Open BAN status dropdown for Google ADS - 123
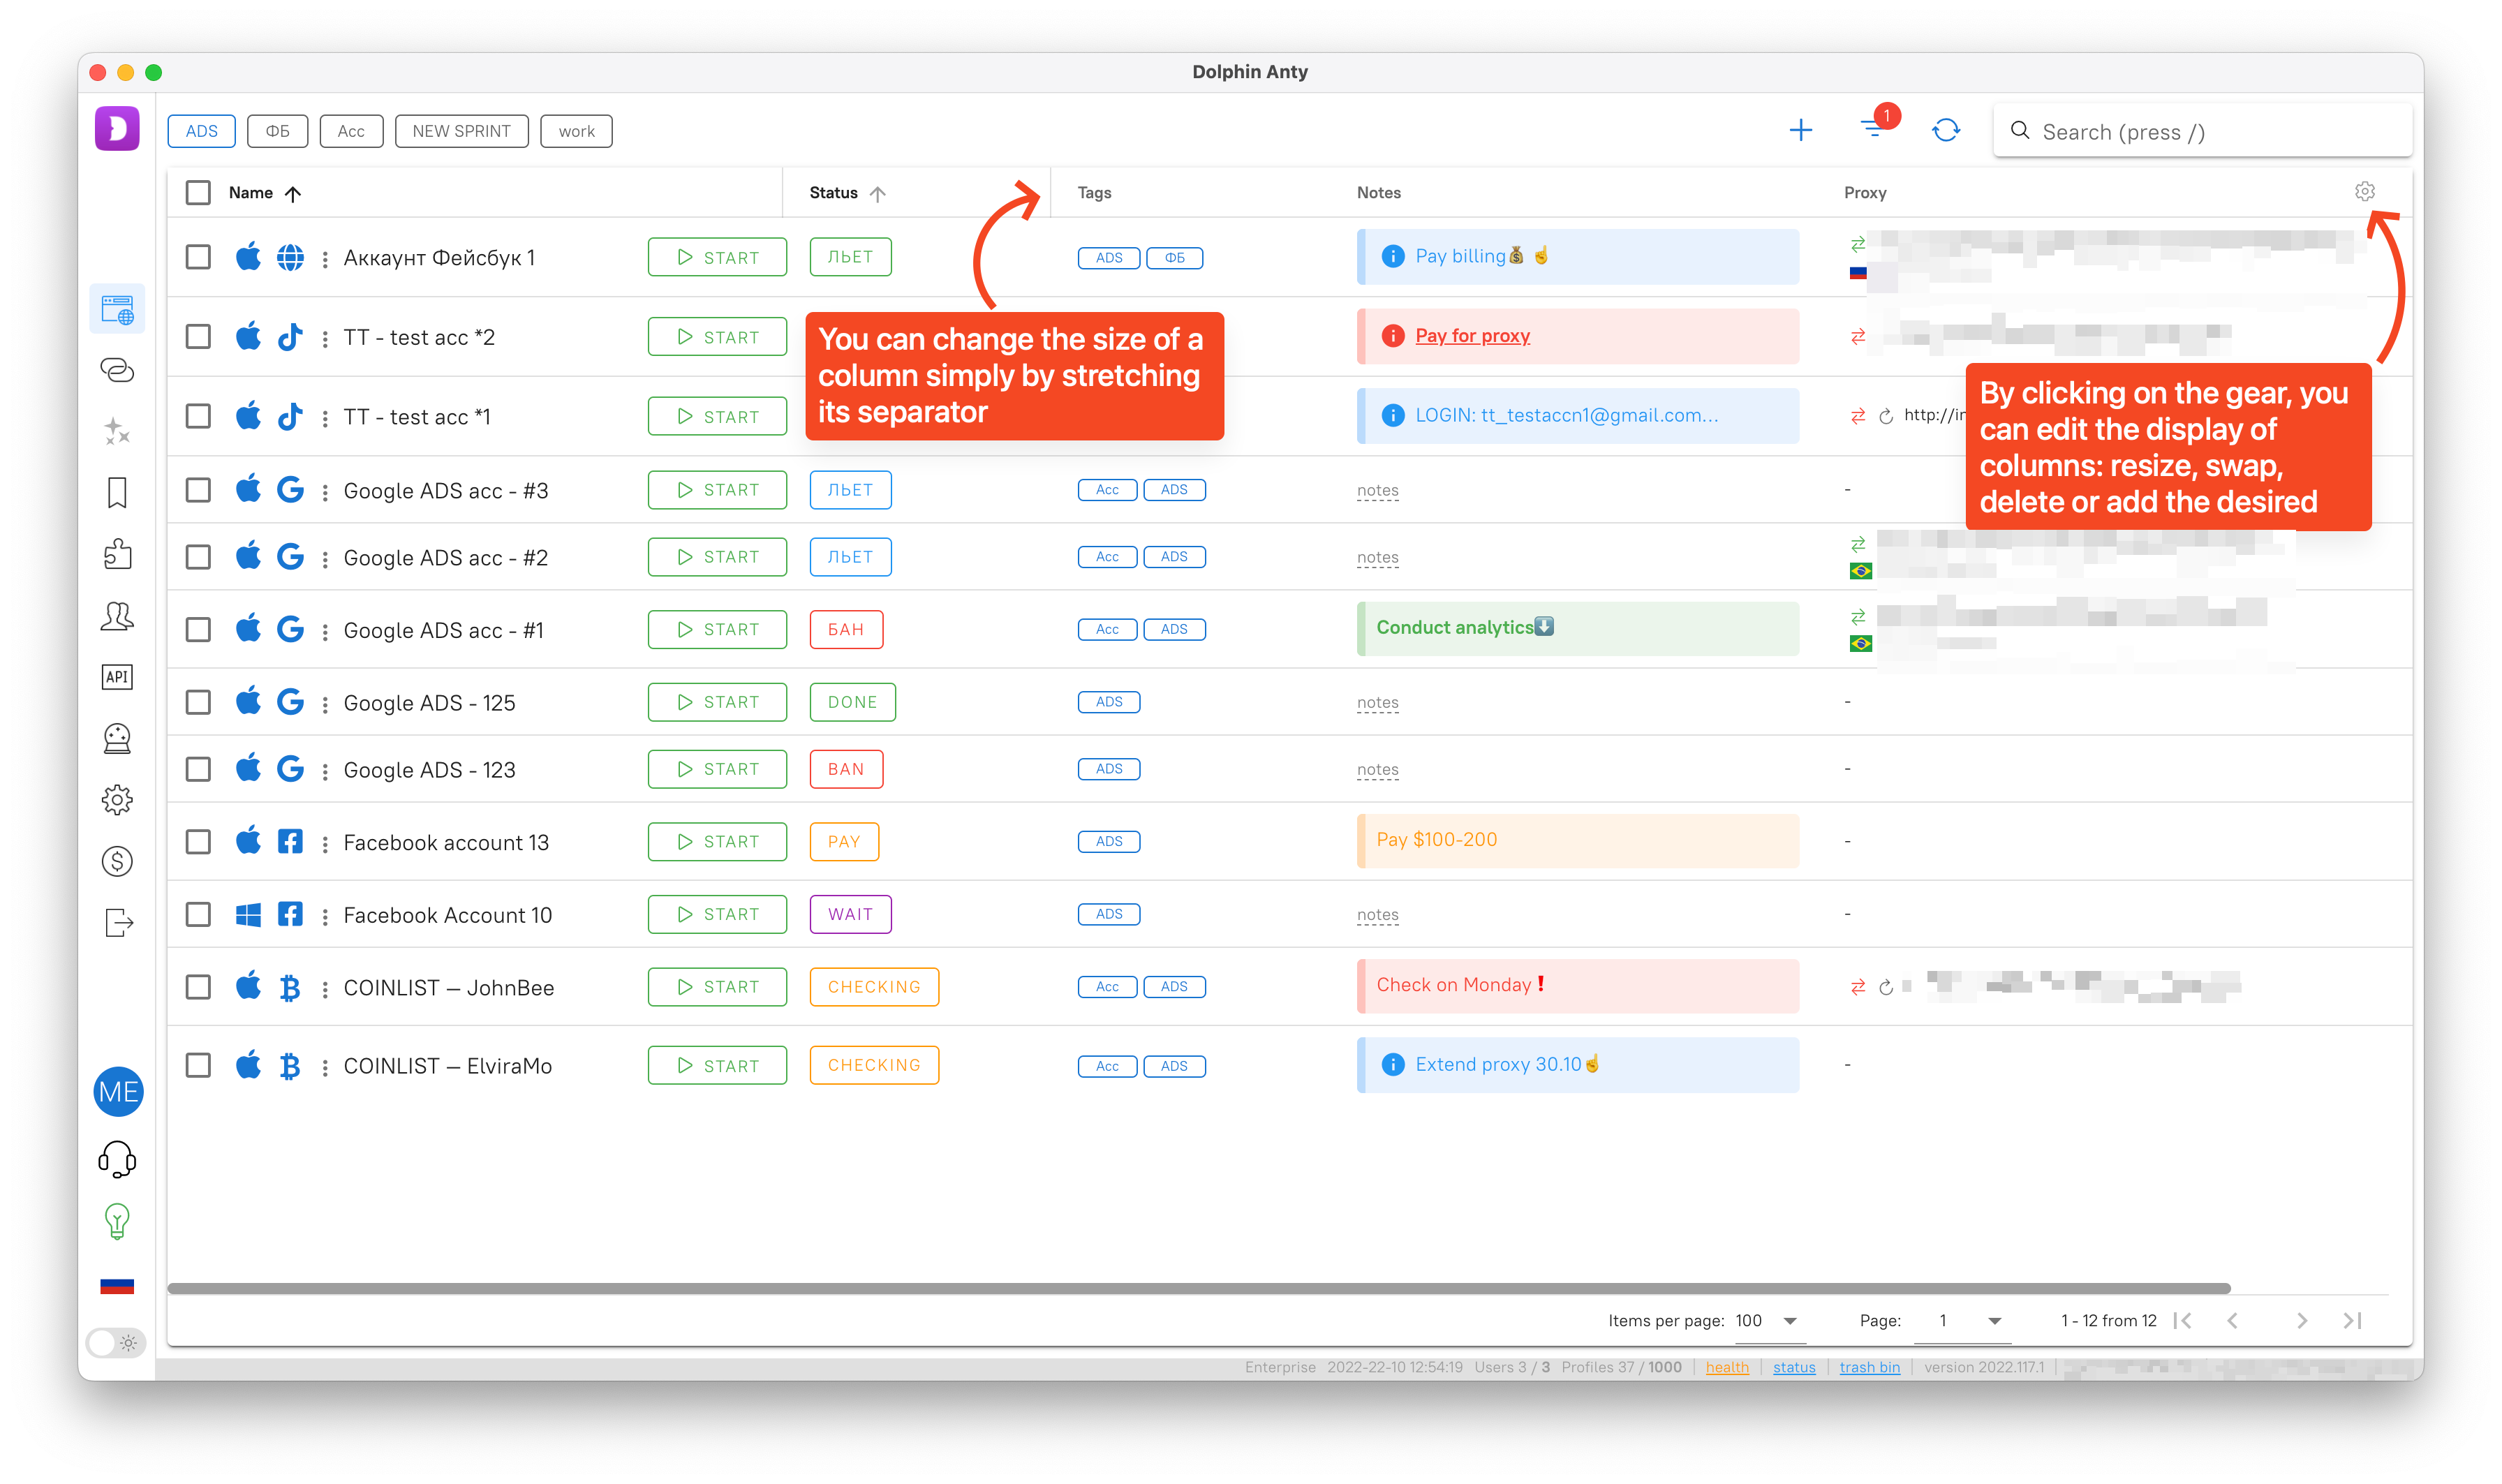Image resolution: width=2502 pixels, height=1484 pixels. 846,769
